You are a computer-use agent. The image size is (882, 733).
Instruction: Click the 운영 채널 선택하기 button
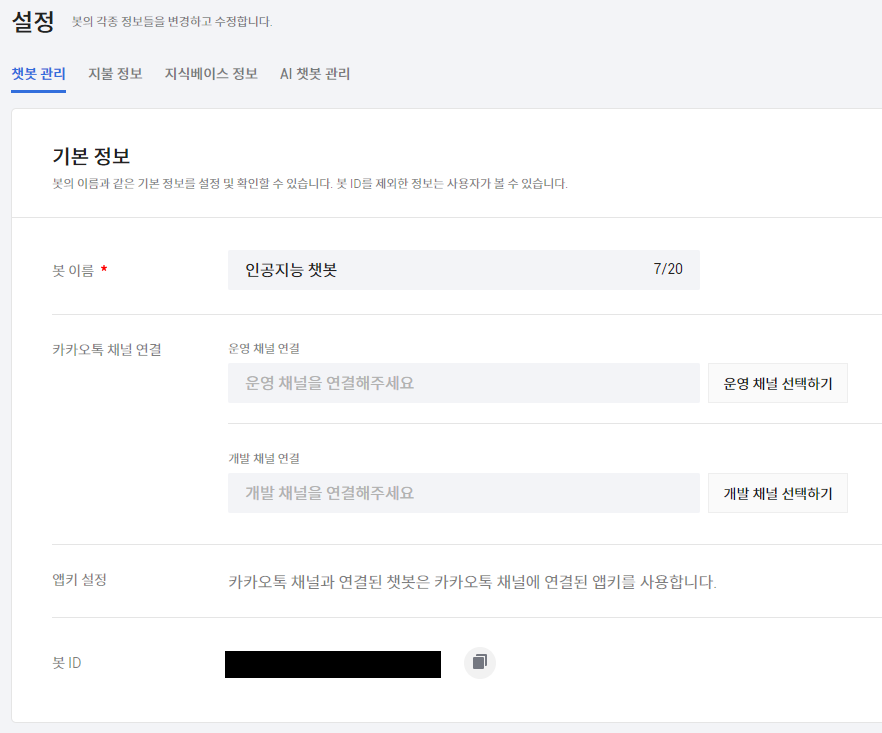[x=777, y=383]
